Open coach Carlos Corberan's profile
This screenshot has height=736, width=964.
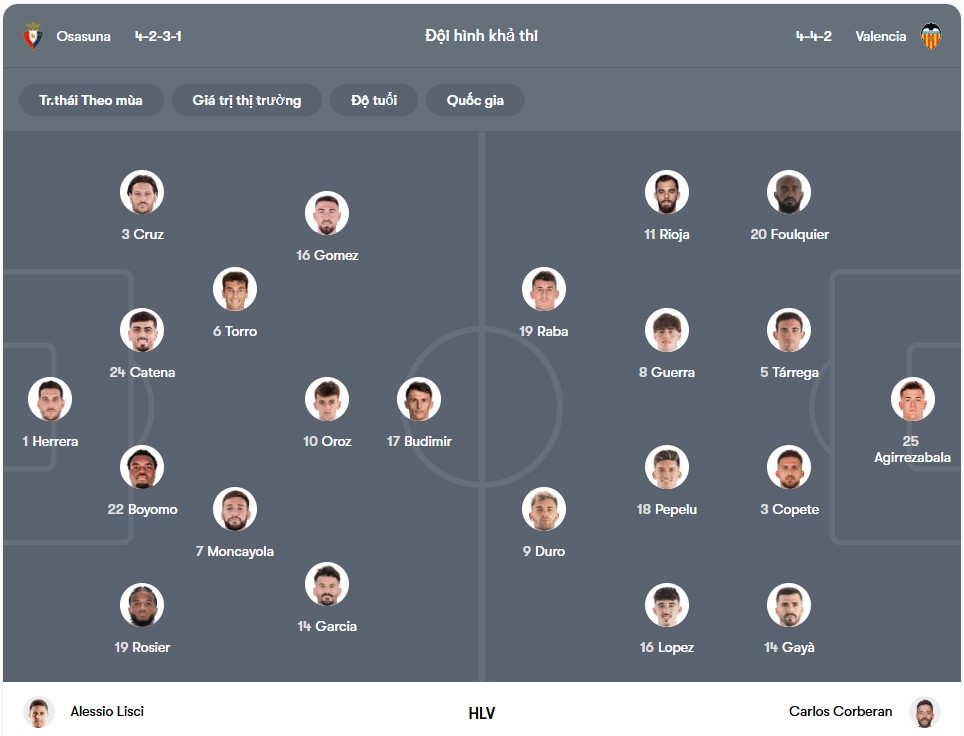[x=840, y=711]
